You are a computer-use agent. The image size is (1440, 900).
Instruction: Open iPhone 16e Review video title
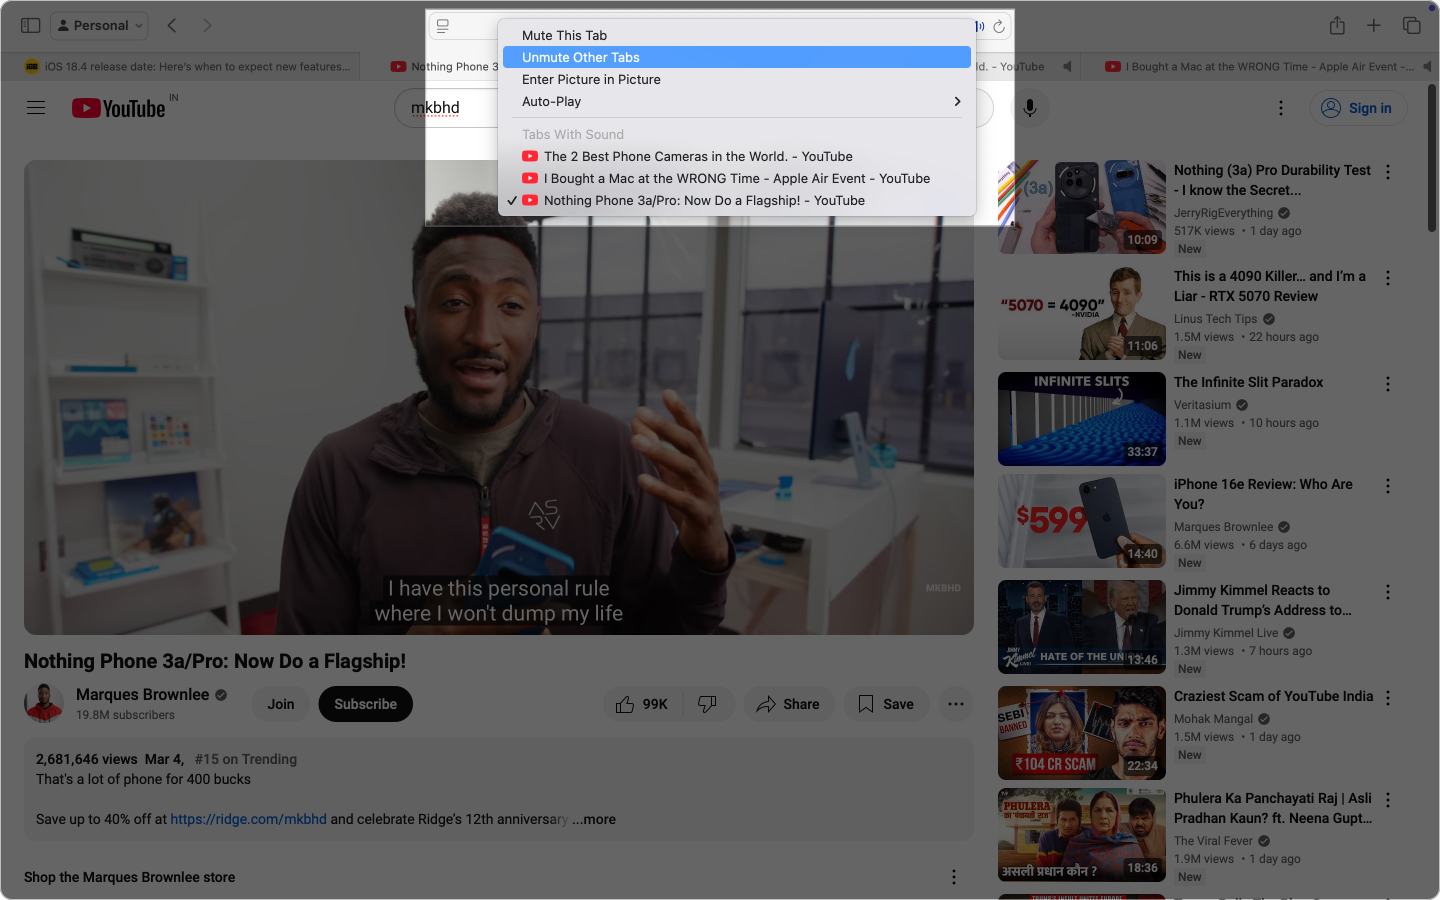click(1263, 494)
